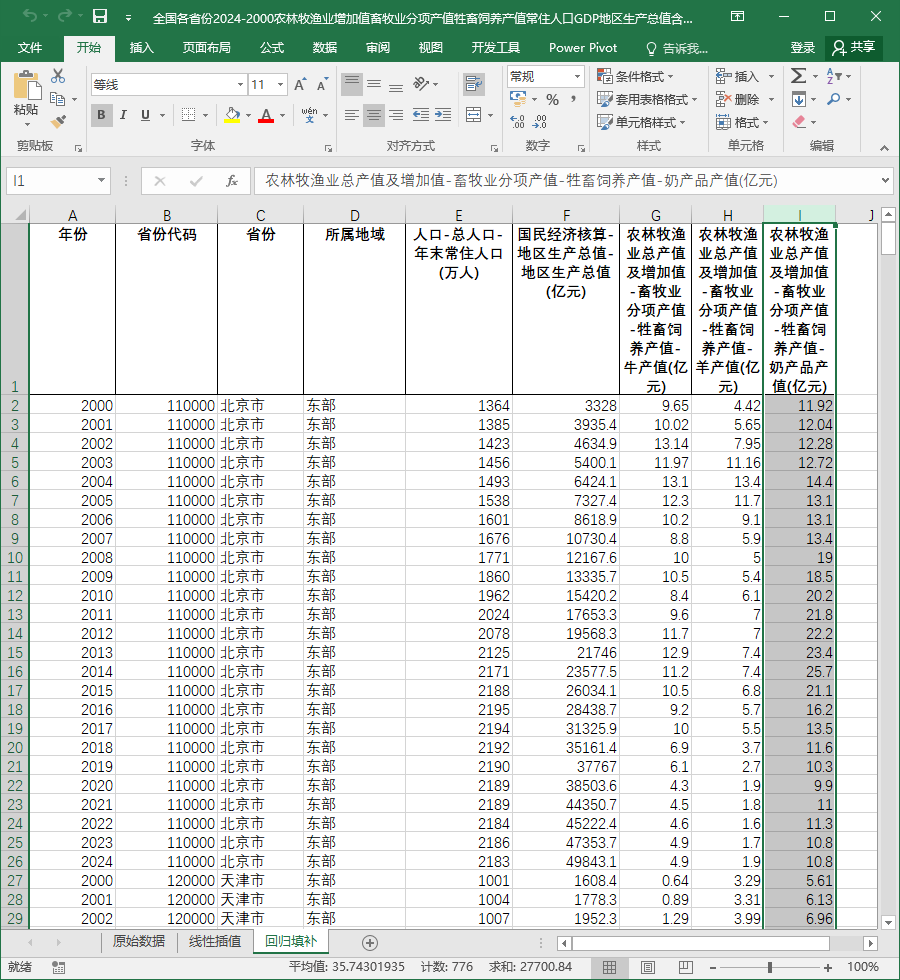900x980 pixels.
Task: Select the Merge and Center icon
Action: (474, 115)
